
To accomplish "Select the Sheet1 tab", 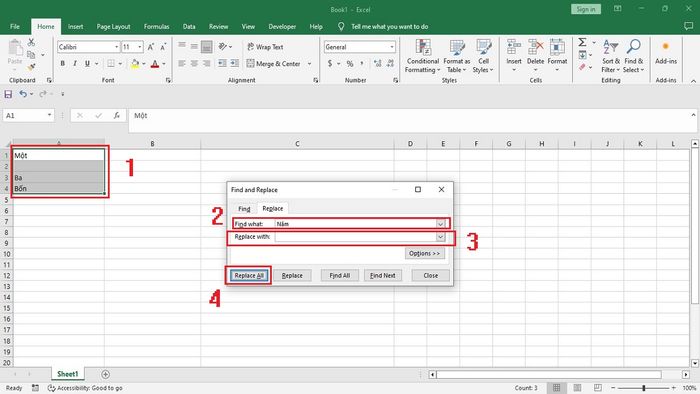I will point(67,374).
